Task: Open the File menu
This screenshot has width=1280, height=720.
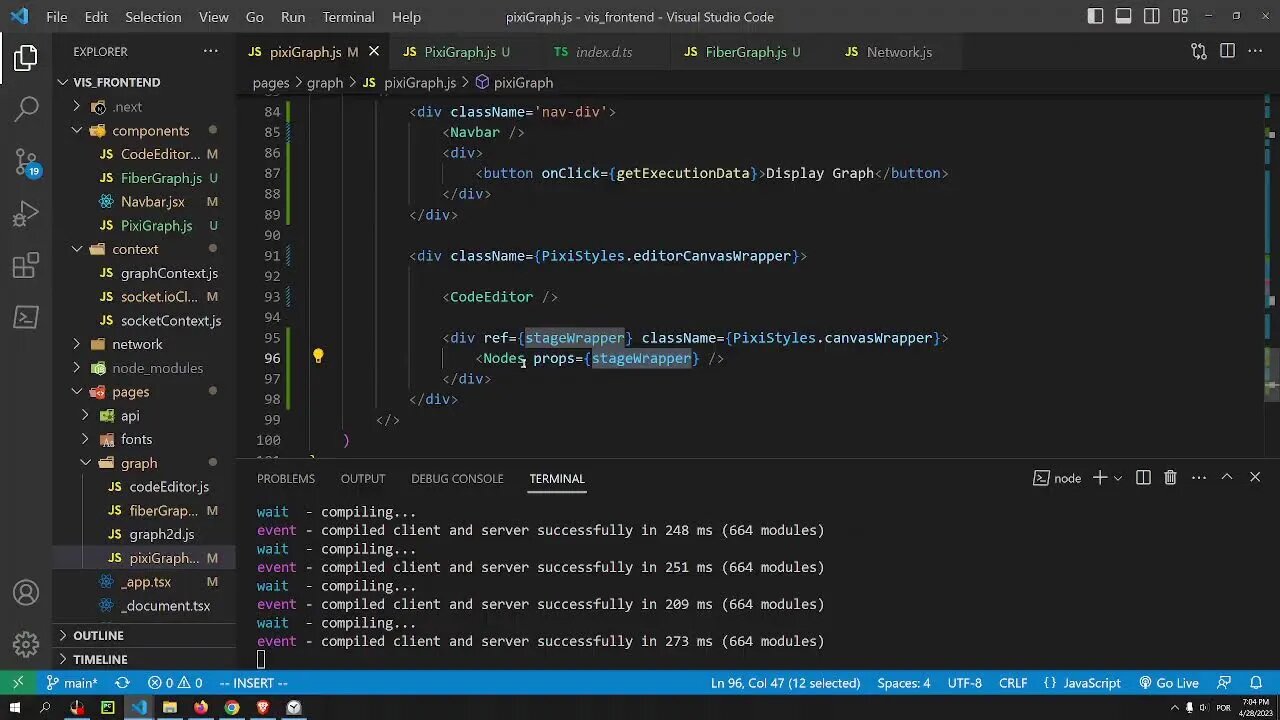Action: pyautogui.click(x=57, y=17)
